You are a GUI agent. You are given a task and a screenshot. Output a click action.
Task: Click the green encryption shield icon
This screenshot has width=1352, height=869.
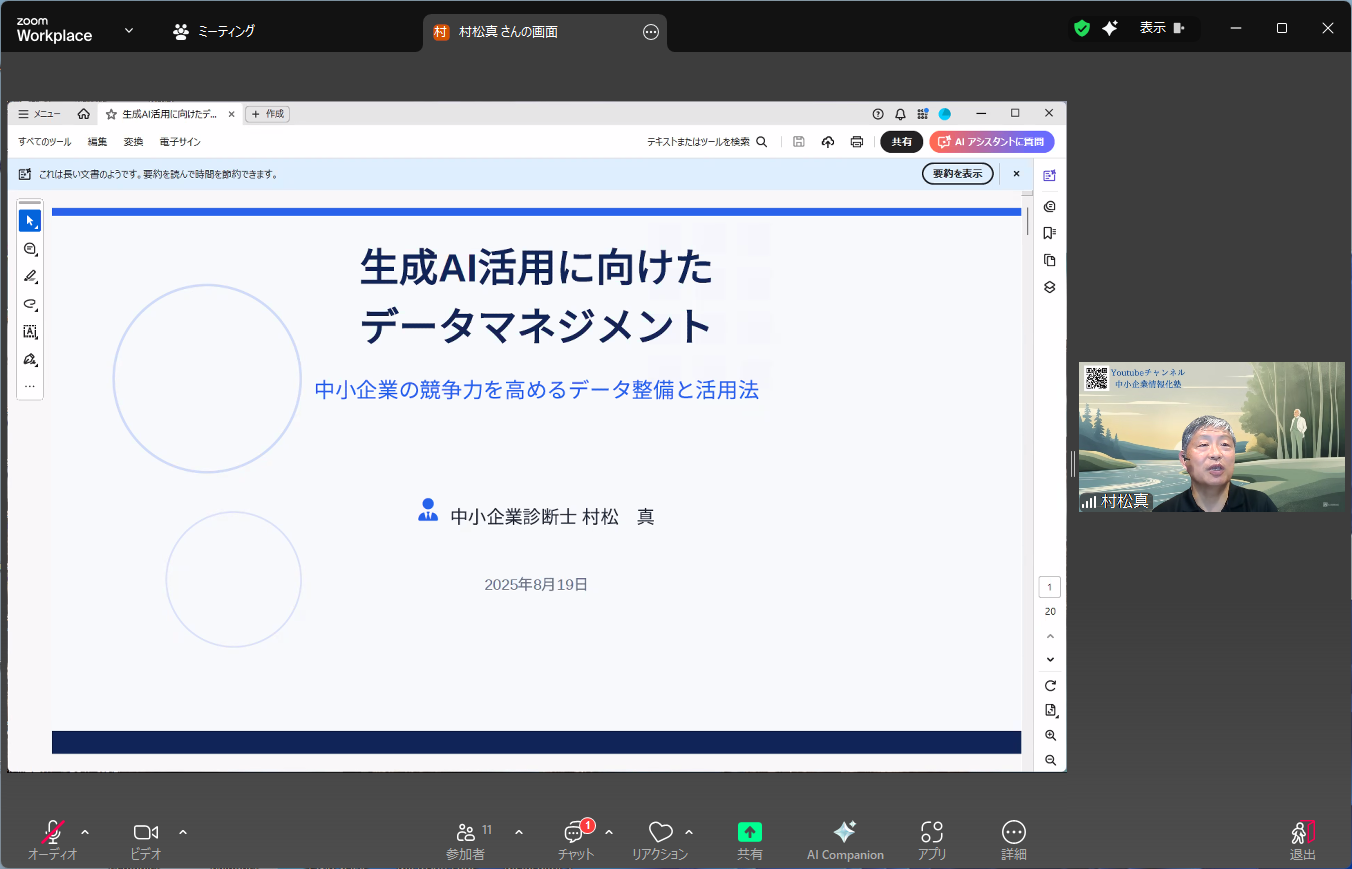pyautogui.click(x=1082, y=29)
